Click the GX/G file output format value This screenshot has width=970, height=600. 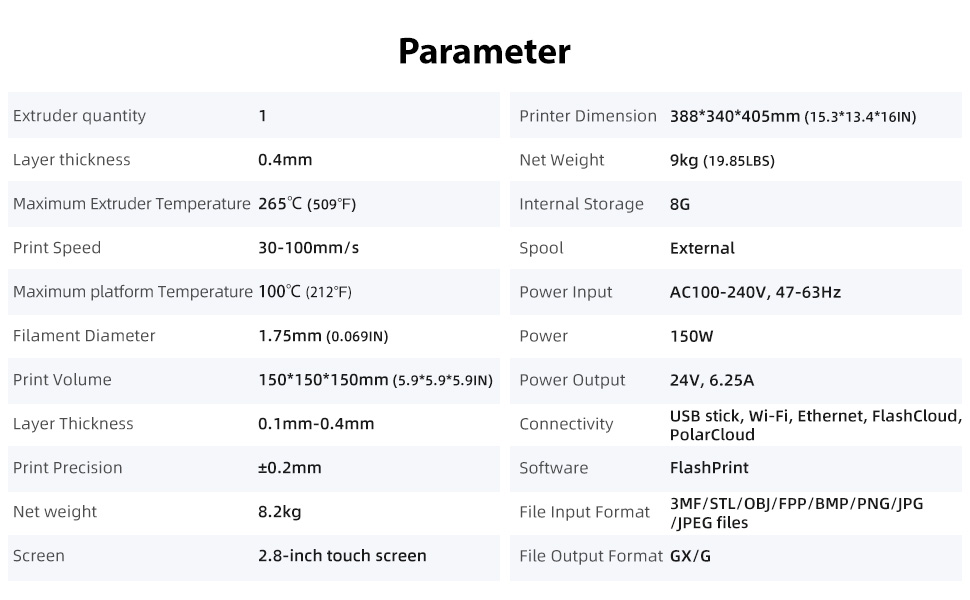click(x=690, y=556)
